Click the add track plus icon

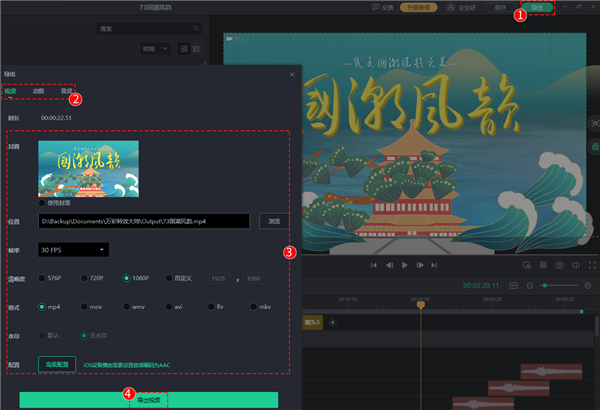(333, 322)
